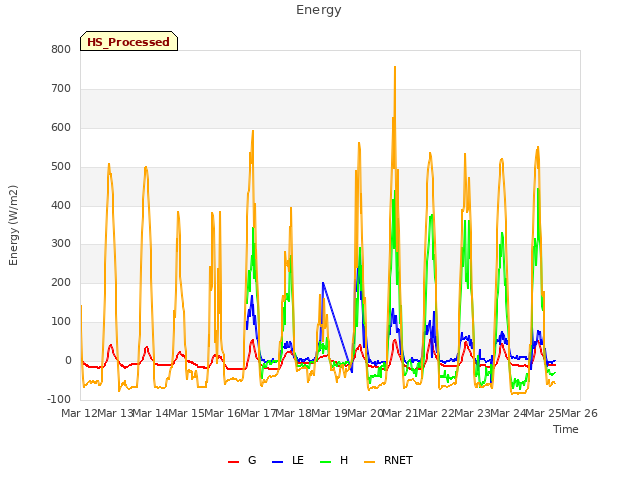Toggle the H series in legend
This screenshot has width=640, height=480.
334,460
